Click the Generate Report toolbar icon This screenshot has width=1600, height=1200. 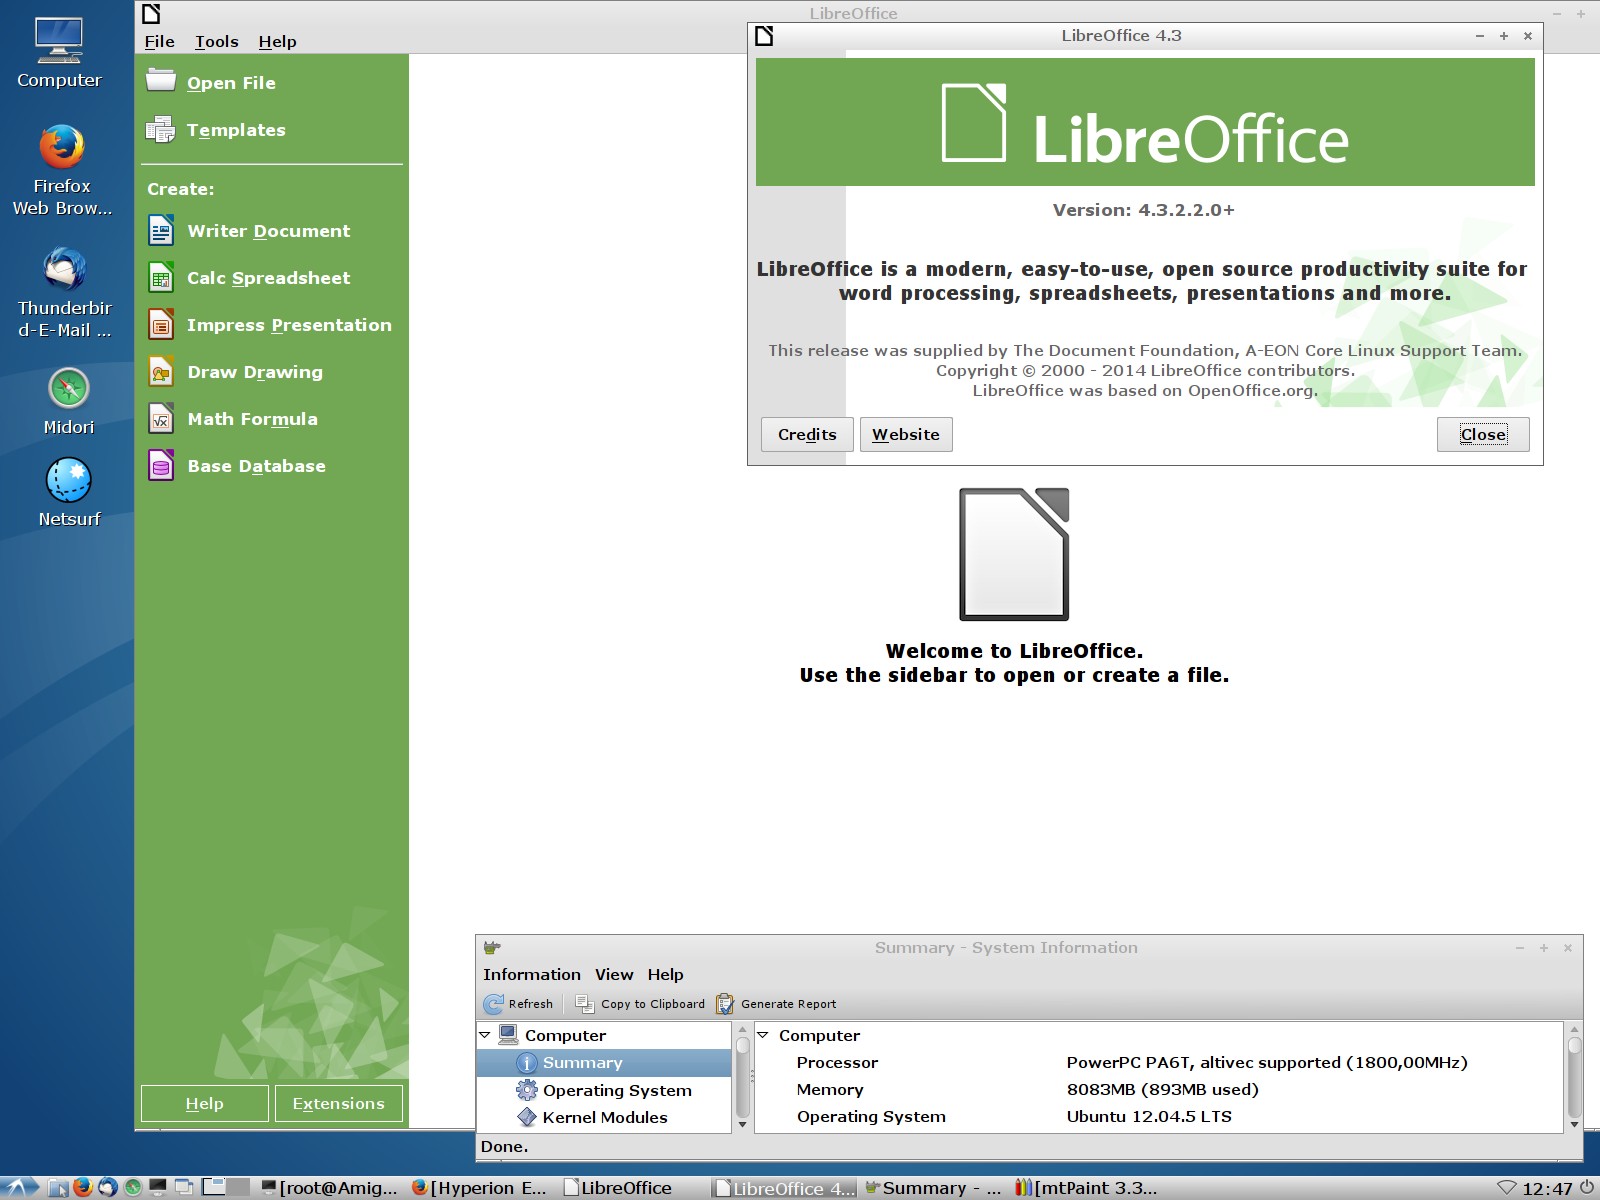pyautogui.click(x=725, y=1004)
